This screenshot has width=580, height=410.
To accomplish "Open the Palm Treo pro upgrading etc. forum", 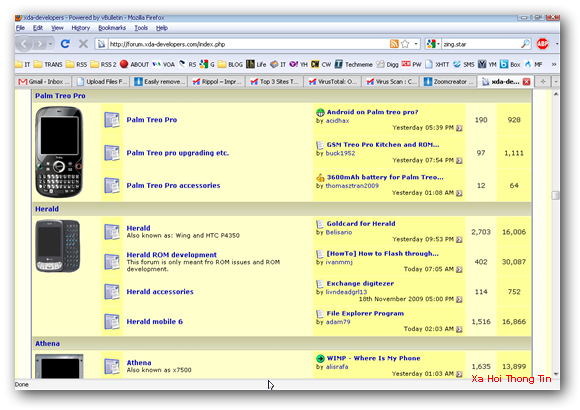I will pyautogui.click(x=178, y=153).
